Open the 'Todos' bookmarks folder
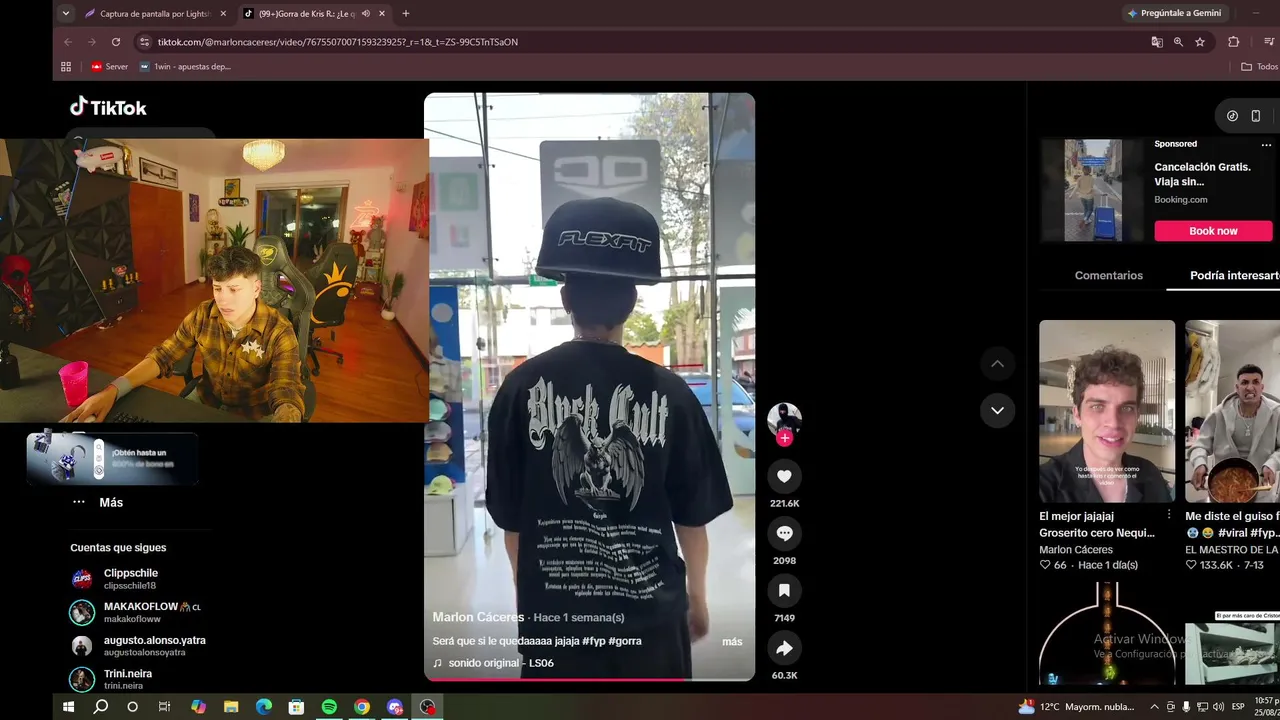Viewport: 1280px width, 720px height. coord(1260,67)
